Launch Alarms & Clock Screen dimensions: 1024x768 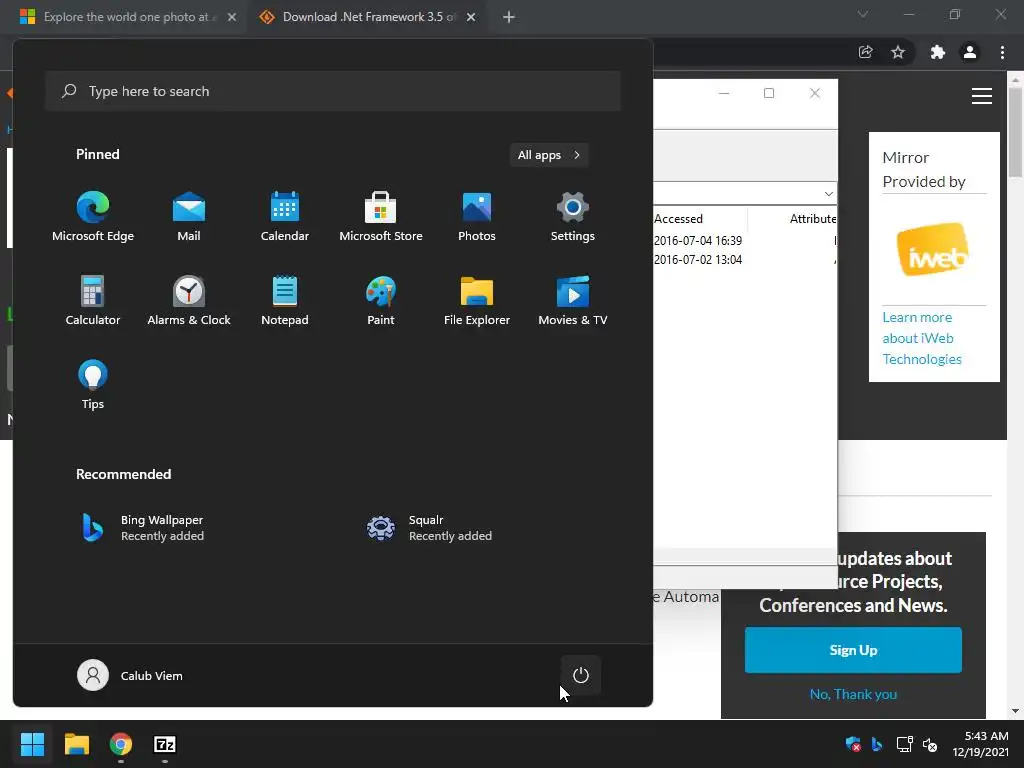coord(189,300)
